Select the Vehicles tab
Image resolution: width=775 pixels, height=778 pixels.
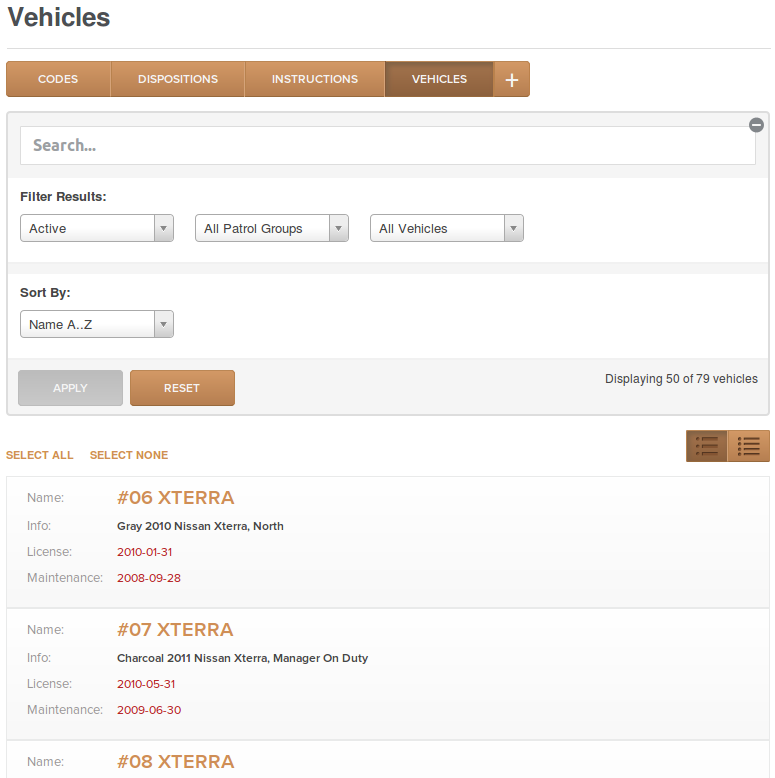pyautogui.click(x=439, y=79)
